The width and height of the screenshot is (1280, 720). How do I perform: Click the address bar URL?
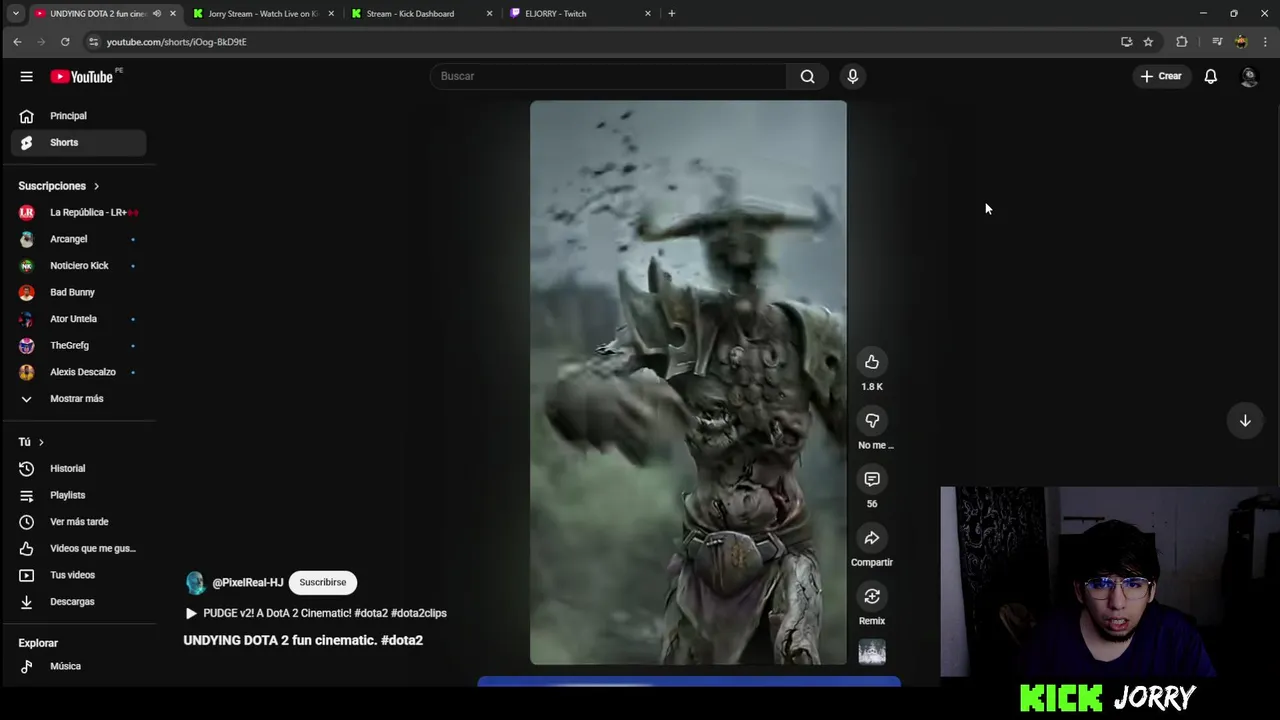click(x=176, y=42)
